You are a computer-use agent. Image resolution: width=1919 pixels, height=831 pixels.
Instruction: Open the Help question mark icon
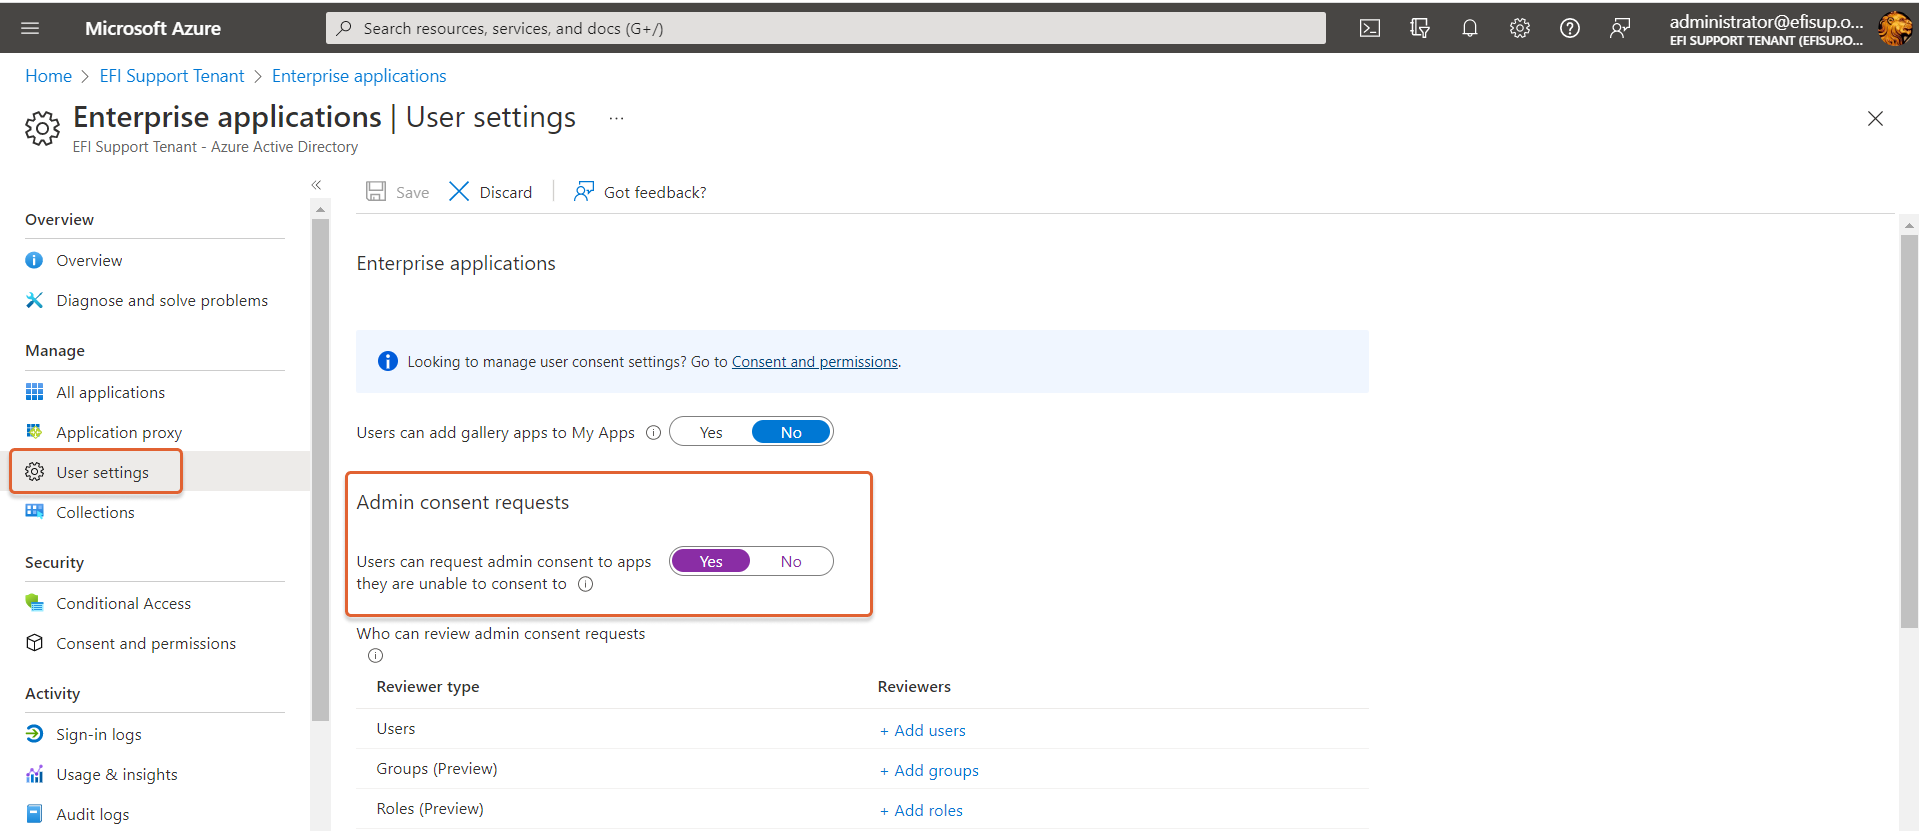[1570, 28]
